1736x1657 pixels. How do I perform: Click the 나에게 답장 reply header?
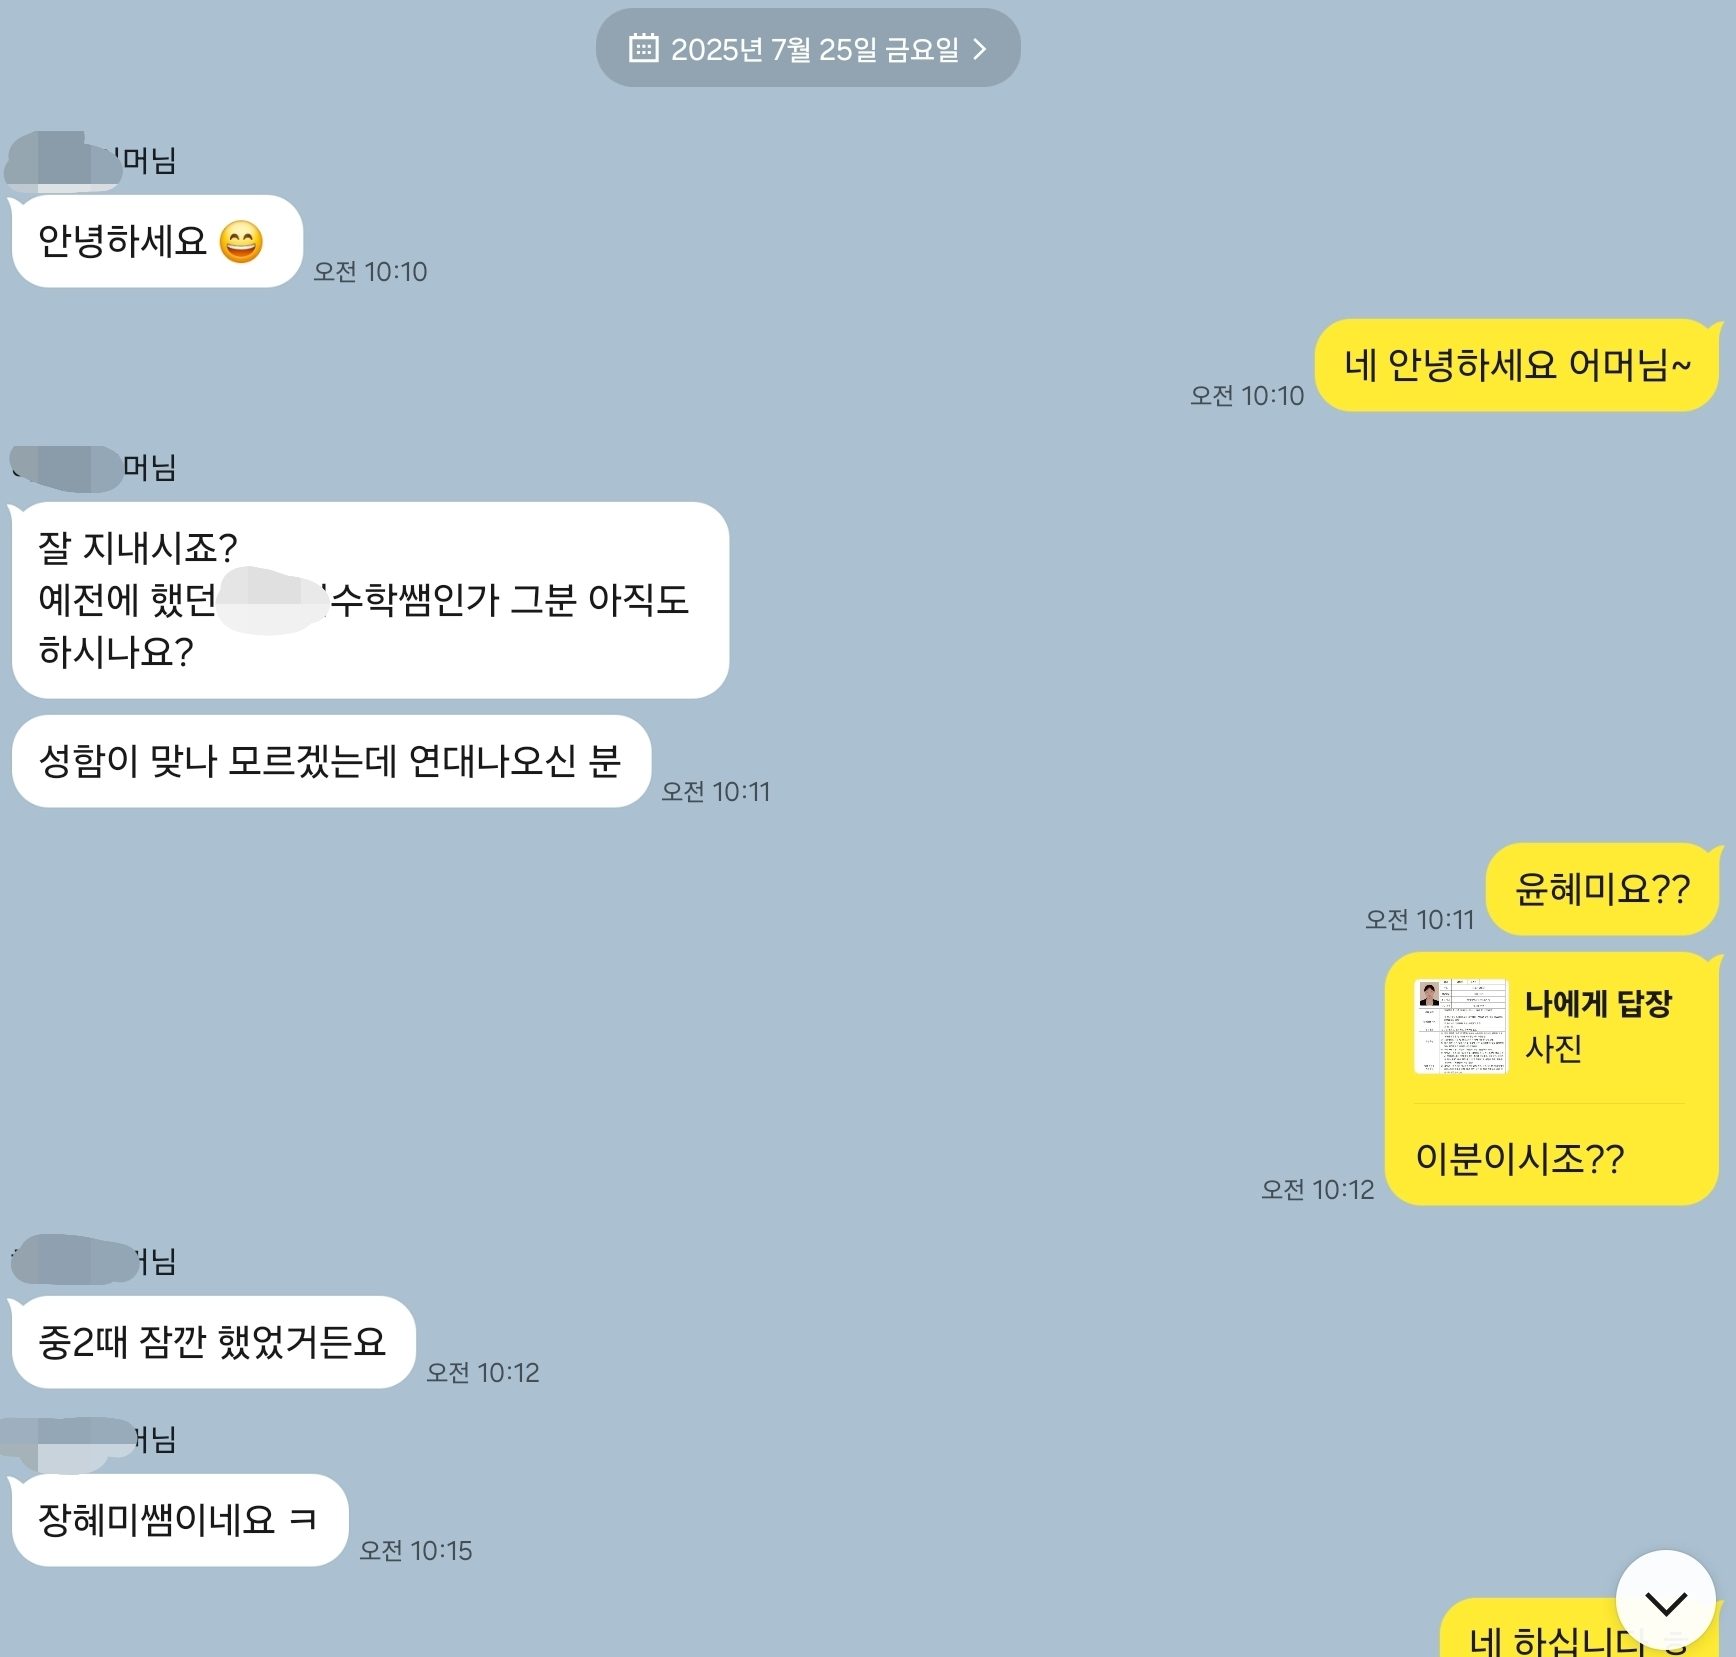(x=1598, y=1003)
